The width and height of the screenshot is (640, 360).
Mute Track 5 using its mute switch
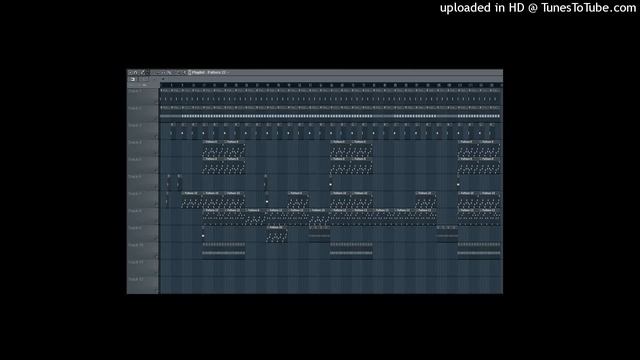[156, 171]
